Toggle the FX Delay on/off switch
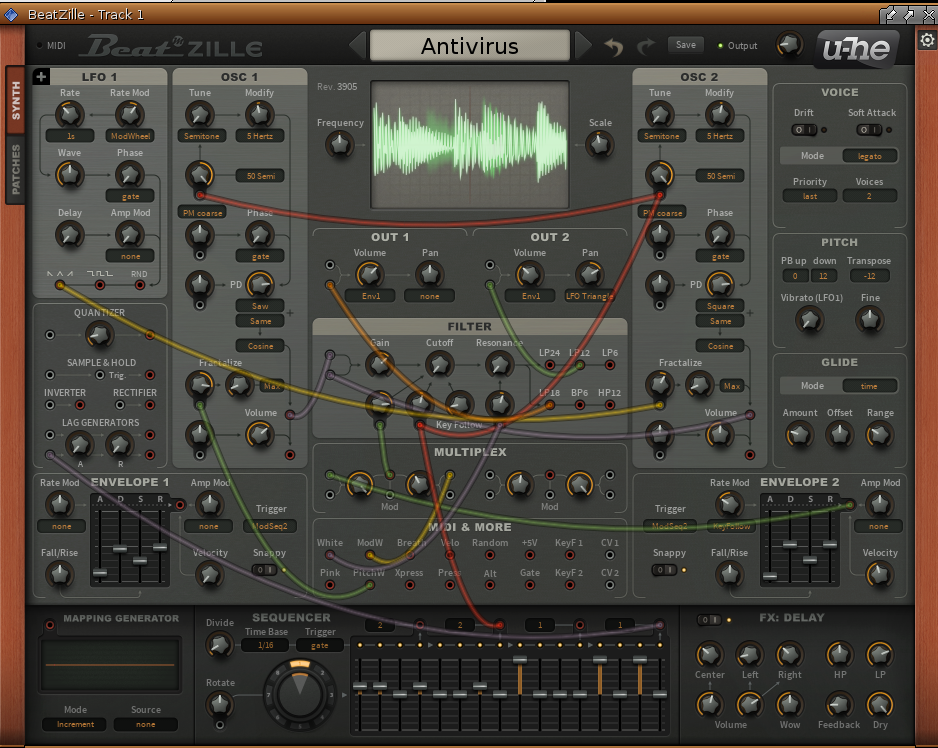Image resolution: width=938 pixels, height=748 pixels. (709, 619)
